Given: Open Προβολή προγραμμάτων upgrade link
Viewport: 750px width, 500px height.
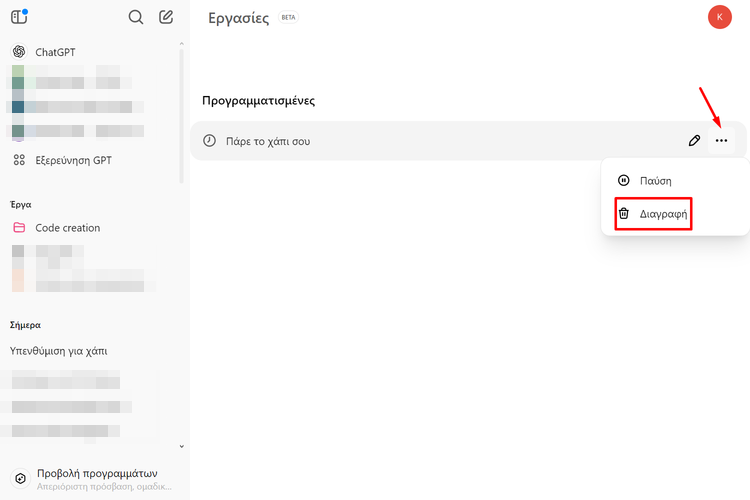Looking at the screenshot, I should tap(96, 474).
